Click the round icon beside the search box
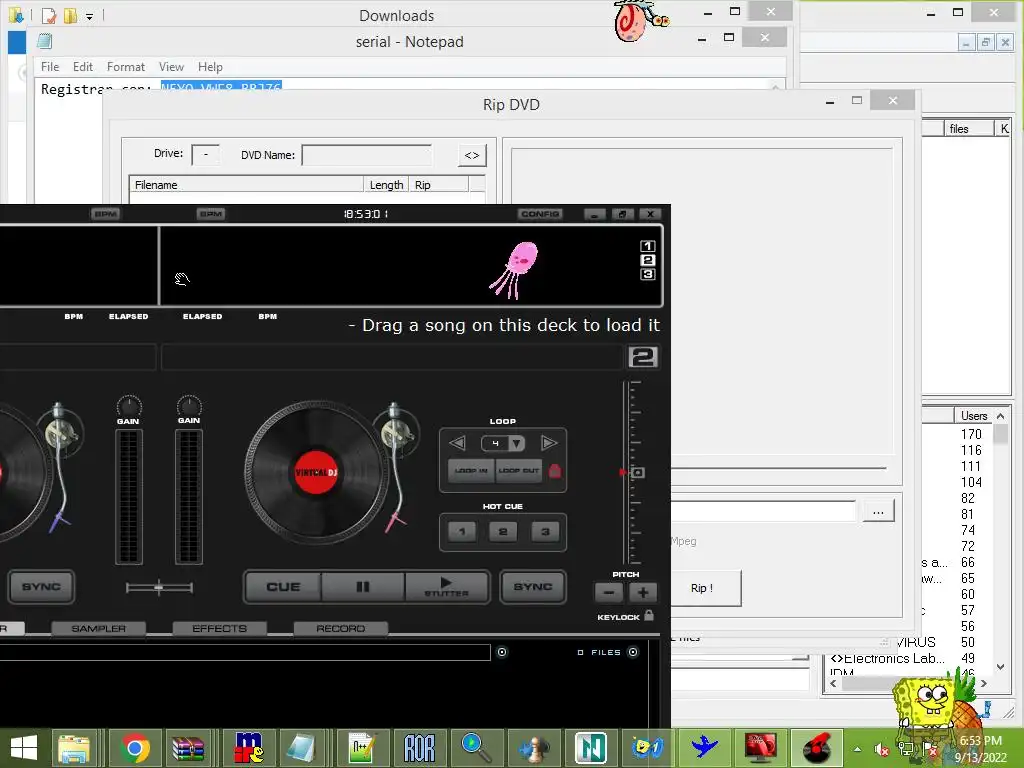Screen dimensions: 1024x768 point(502,652)
